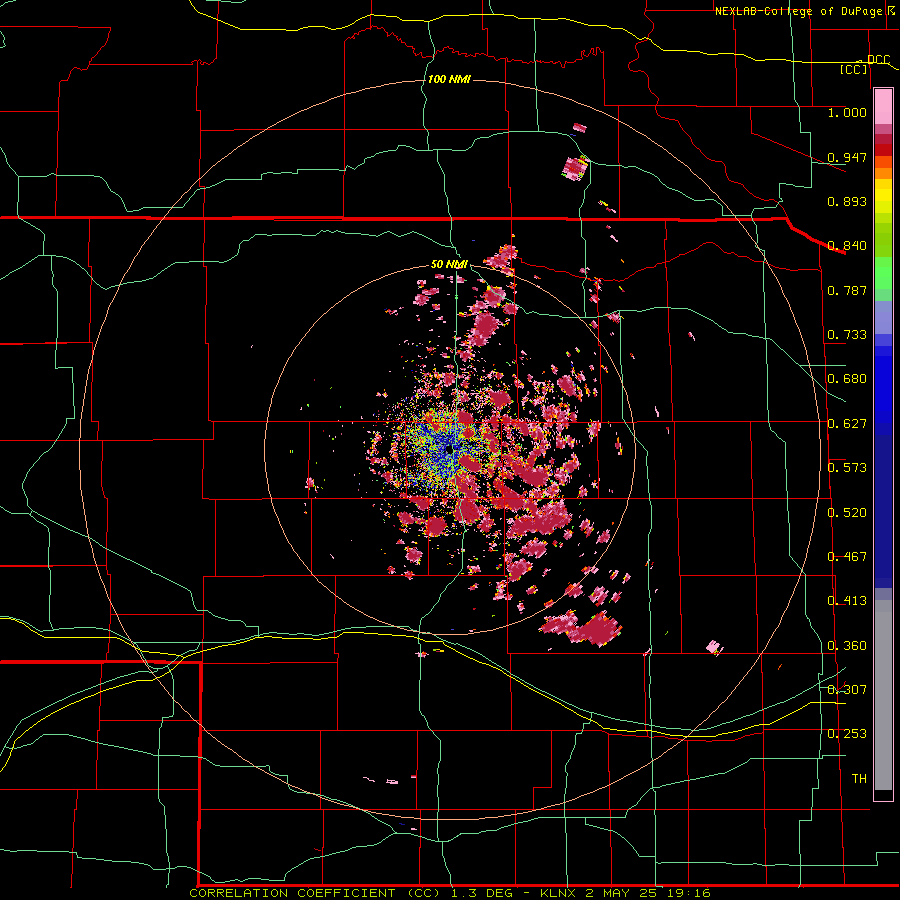Click the 0.253 scale value

[847, 734]
